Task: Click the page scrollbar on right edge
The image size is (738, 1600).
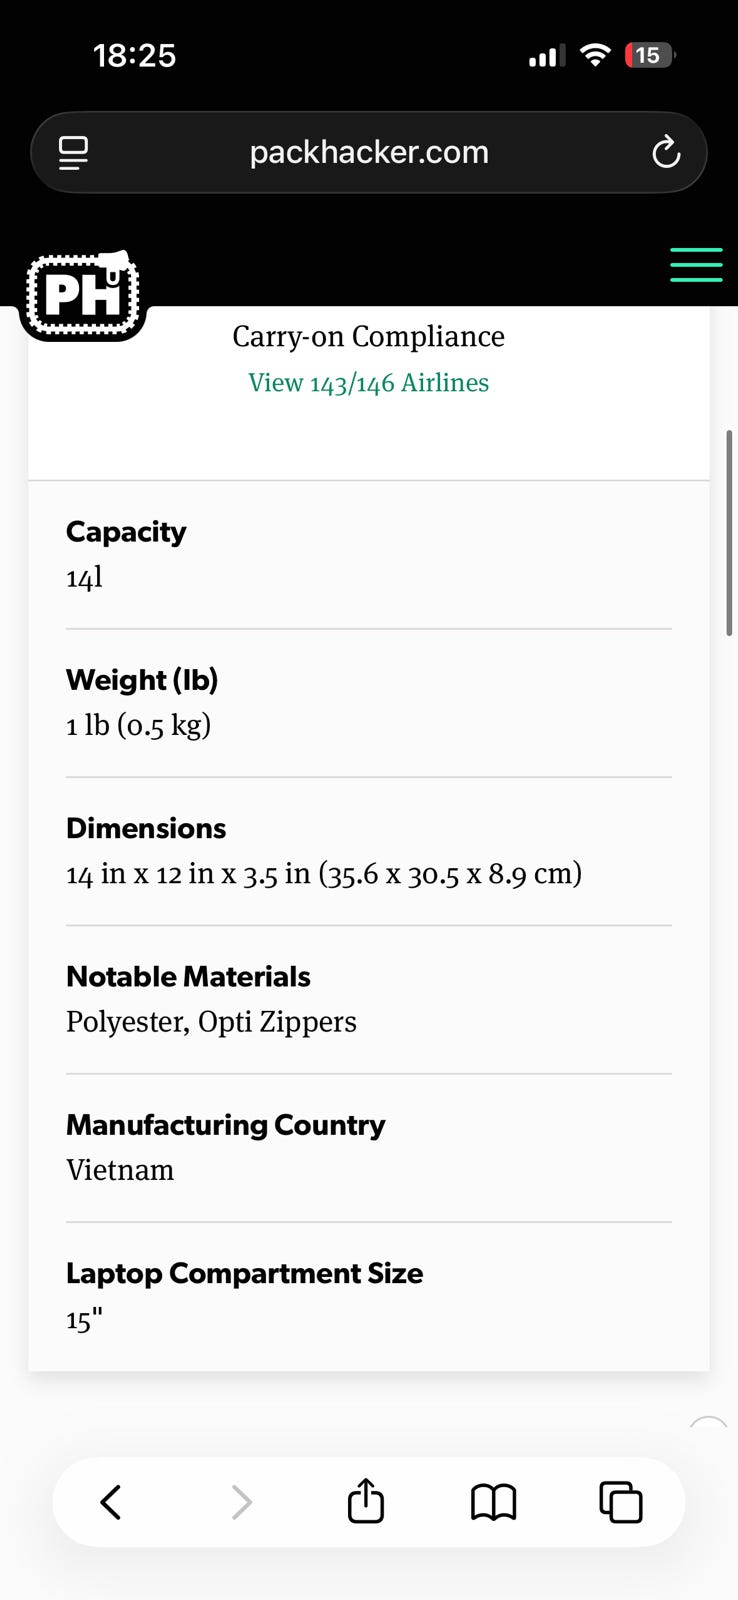Action: 729,533
